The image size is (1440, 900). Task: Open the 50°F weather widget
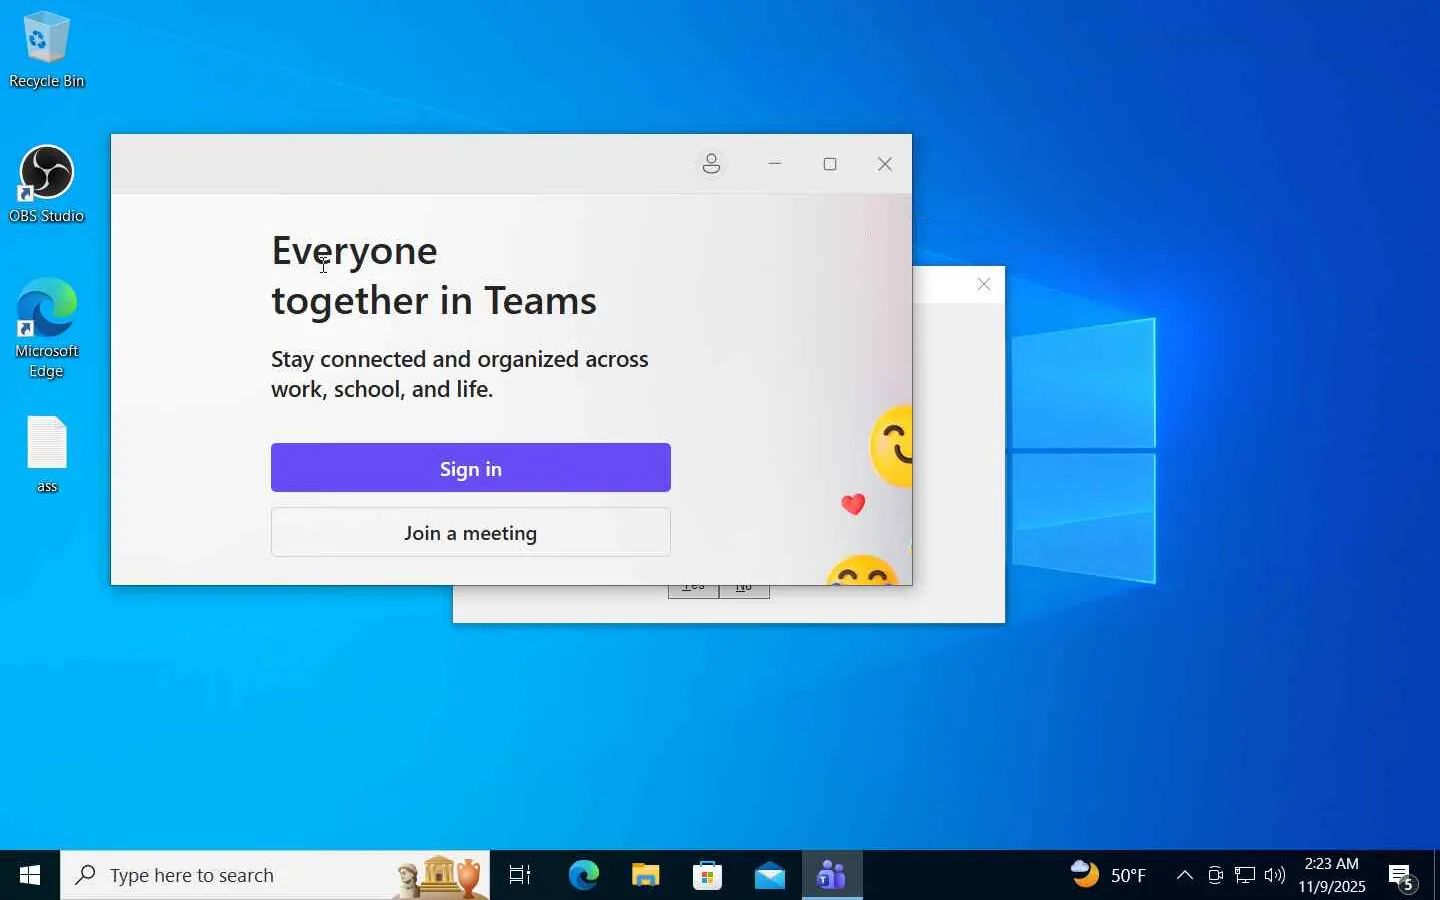(x=1109, y=876)
